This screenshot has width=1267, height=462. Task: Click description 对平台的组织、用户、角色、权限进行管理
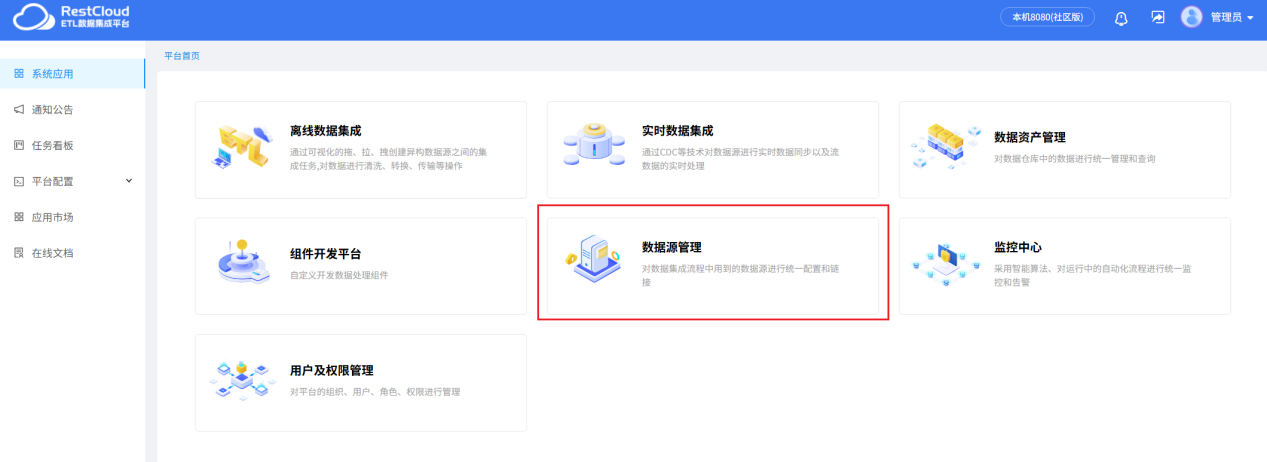click(x=375, y=392)
